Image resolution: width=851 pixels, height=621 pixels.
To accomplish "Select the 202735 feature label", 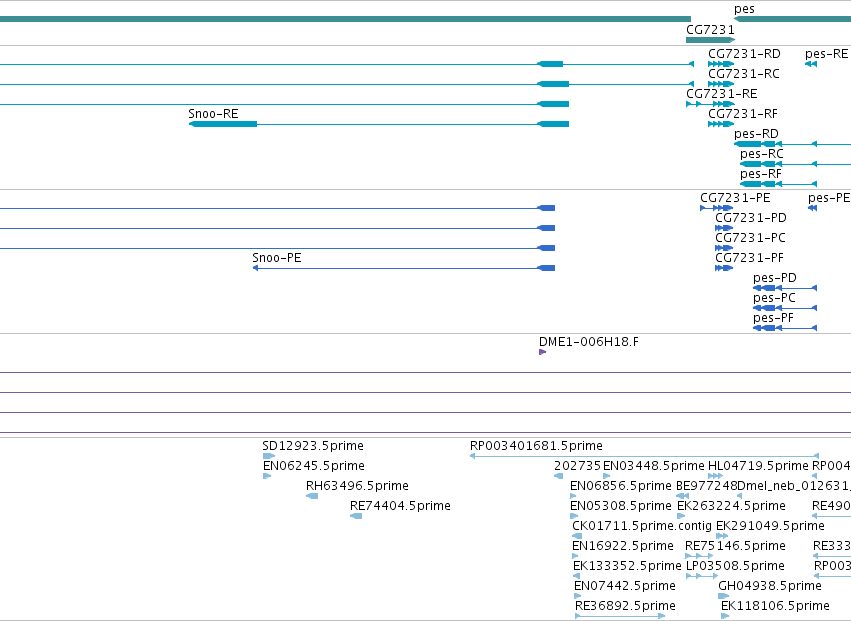I will click(577, 466).
